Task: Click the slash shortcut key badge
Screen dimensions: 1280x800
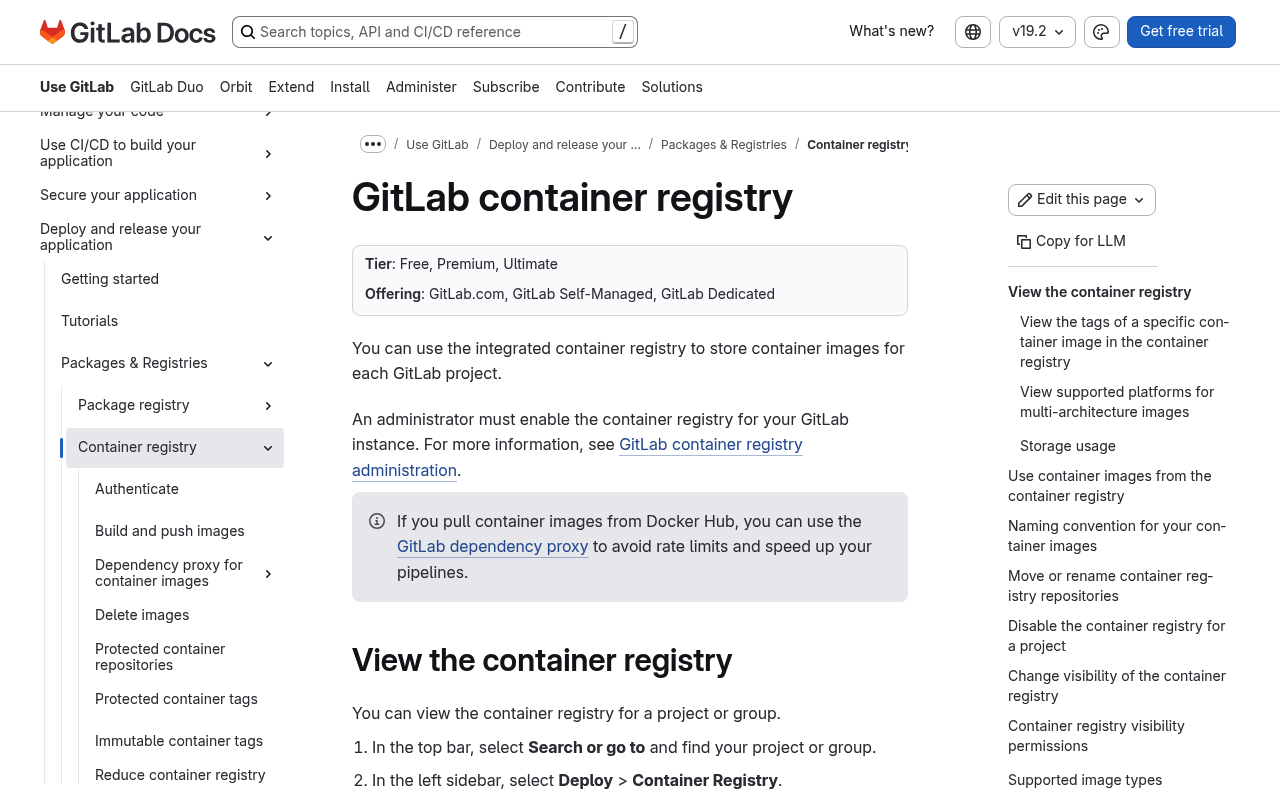Action: tap(623, 32)
